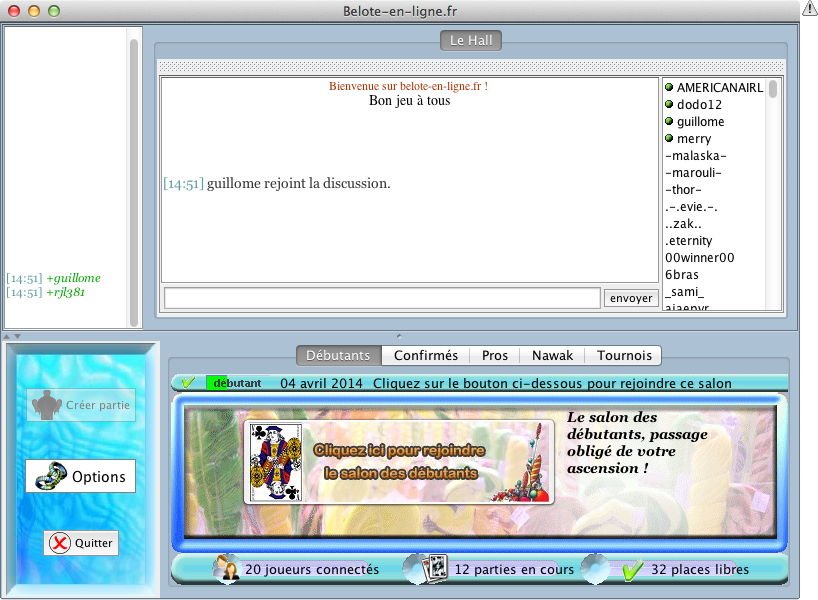Click the macOS yellow minimize button
The height and width of the screenshot is (600, 818).
(x=34, y=11)
